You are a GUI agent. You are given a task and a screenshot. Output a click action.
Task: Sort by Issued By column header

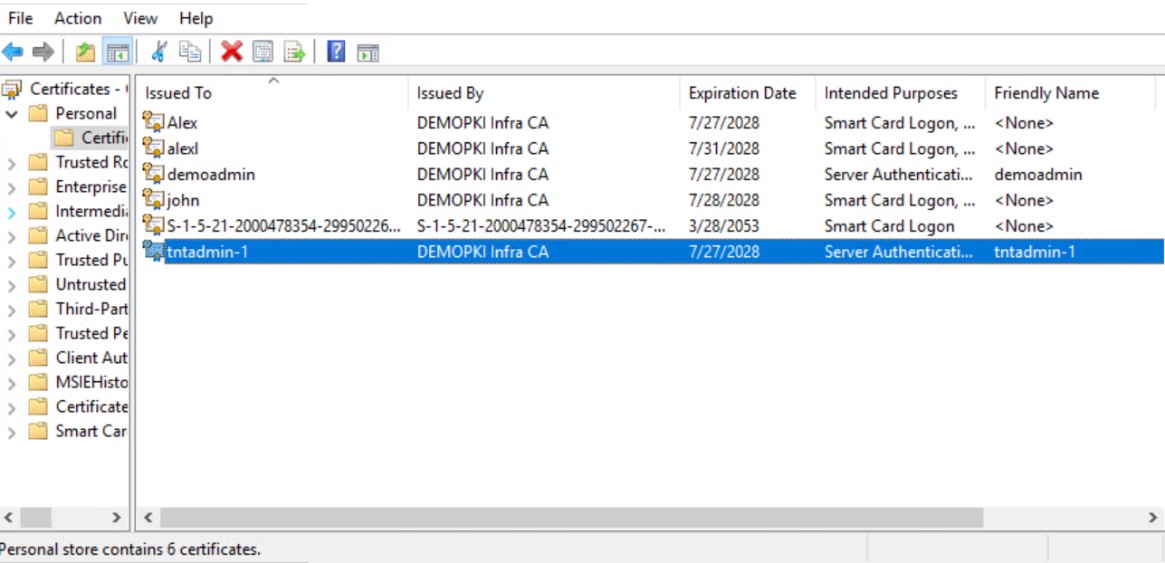(x=544, y=94)
